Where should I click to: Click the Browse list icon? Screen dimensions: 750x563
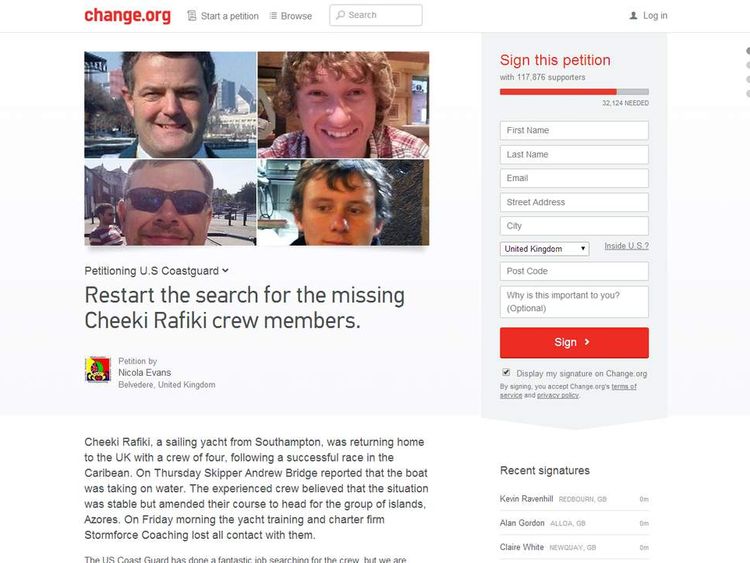(x=273, y=16)
